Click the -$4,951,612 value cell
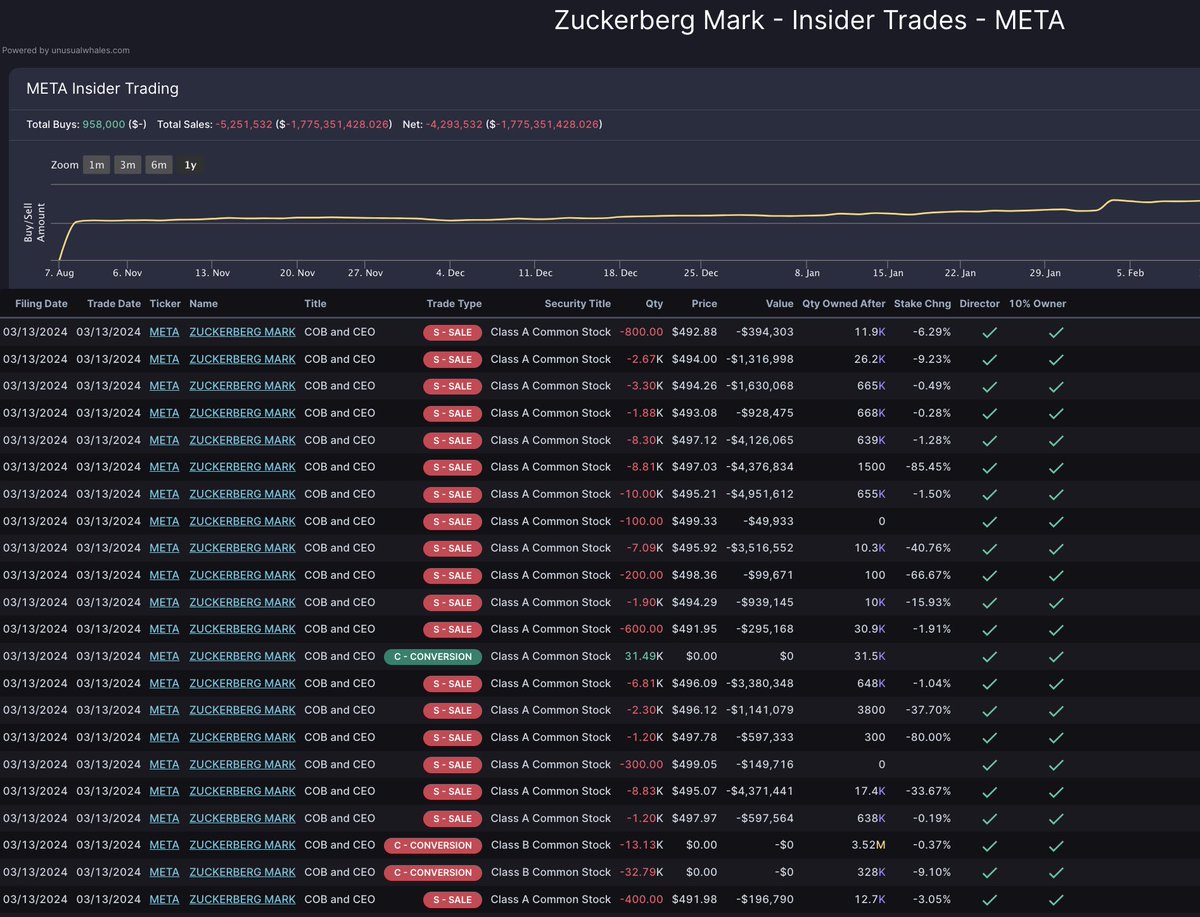Screen dimensions: 1200x917 (x=760, y=494)
